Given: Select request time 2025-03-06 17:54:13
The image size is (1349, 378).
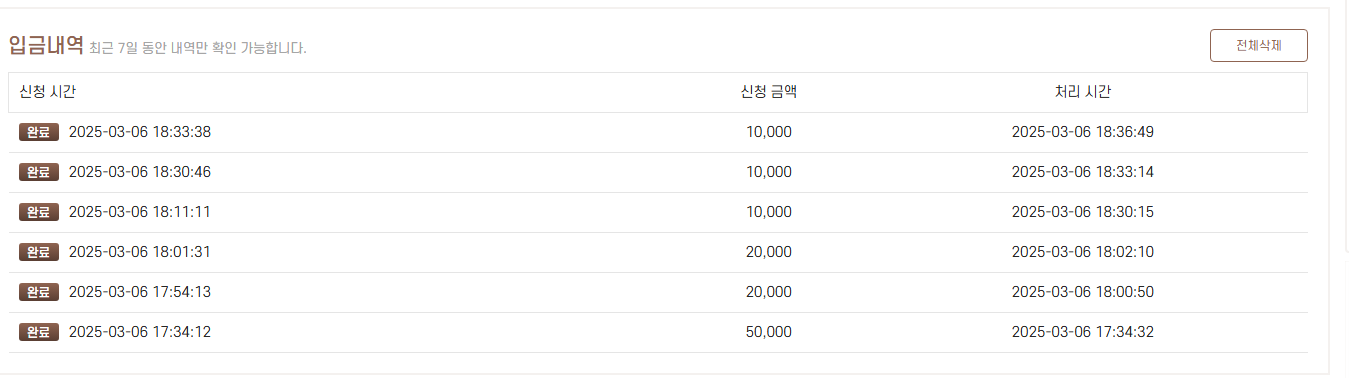Looking at the screenshot, I should pos(140,292).
